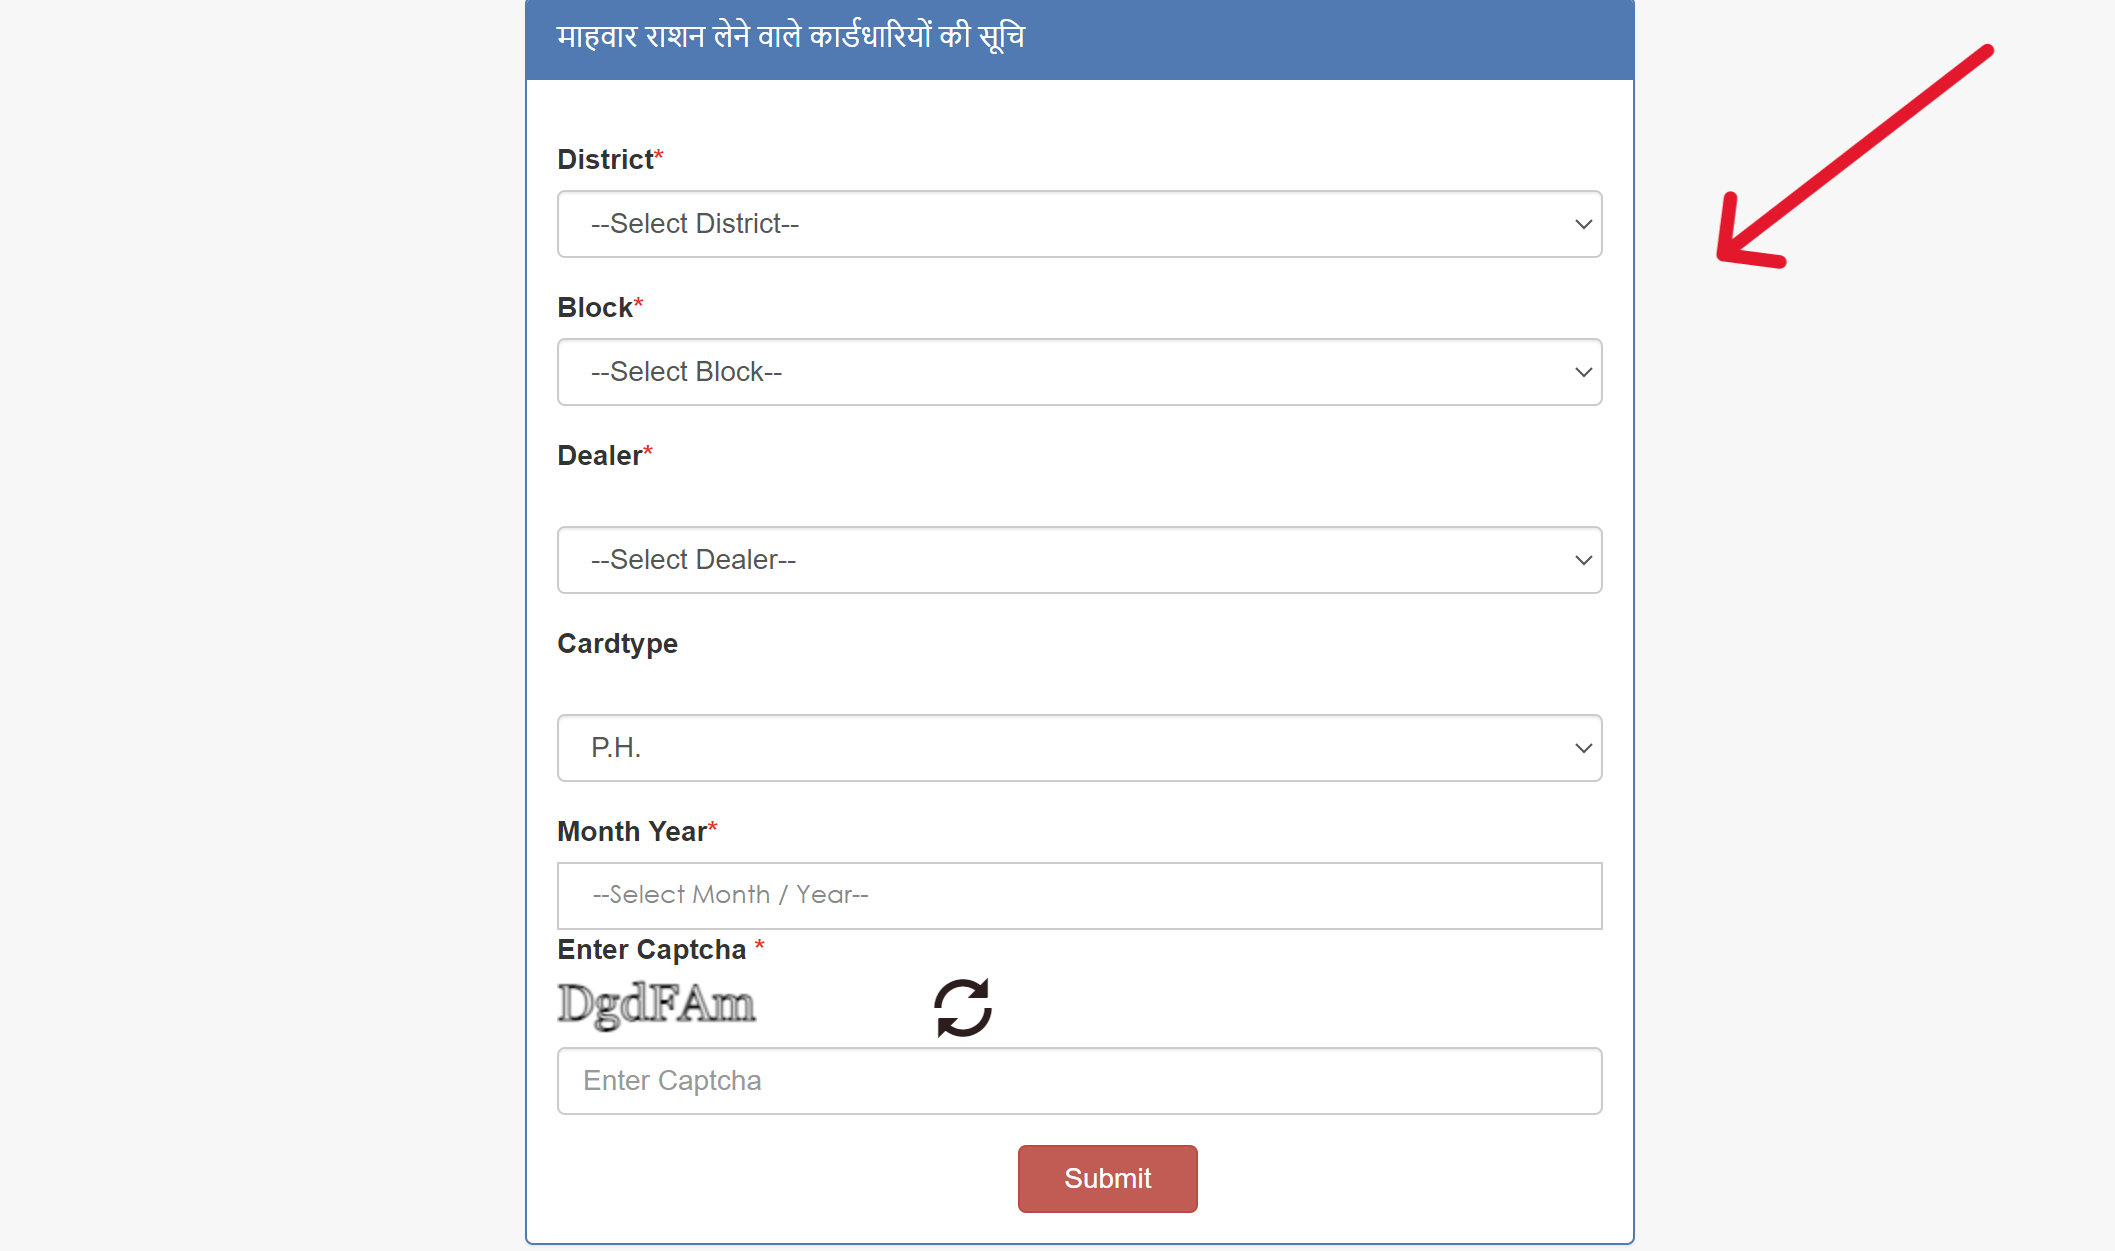
Task: Click the Block field label
Action: tap(595, 308)
